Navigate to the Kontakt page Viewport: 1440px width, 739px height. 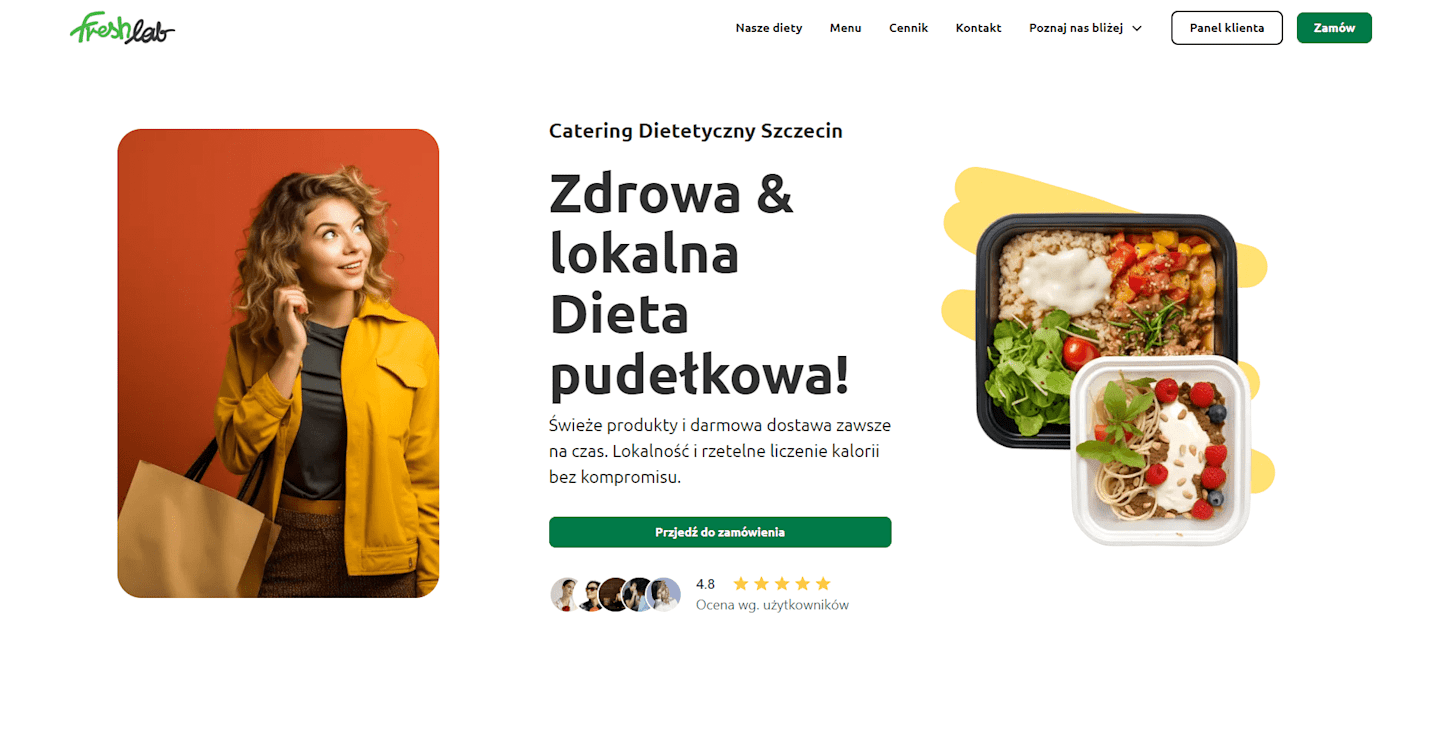pos(978,28)
